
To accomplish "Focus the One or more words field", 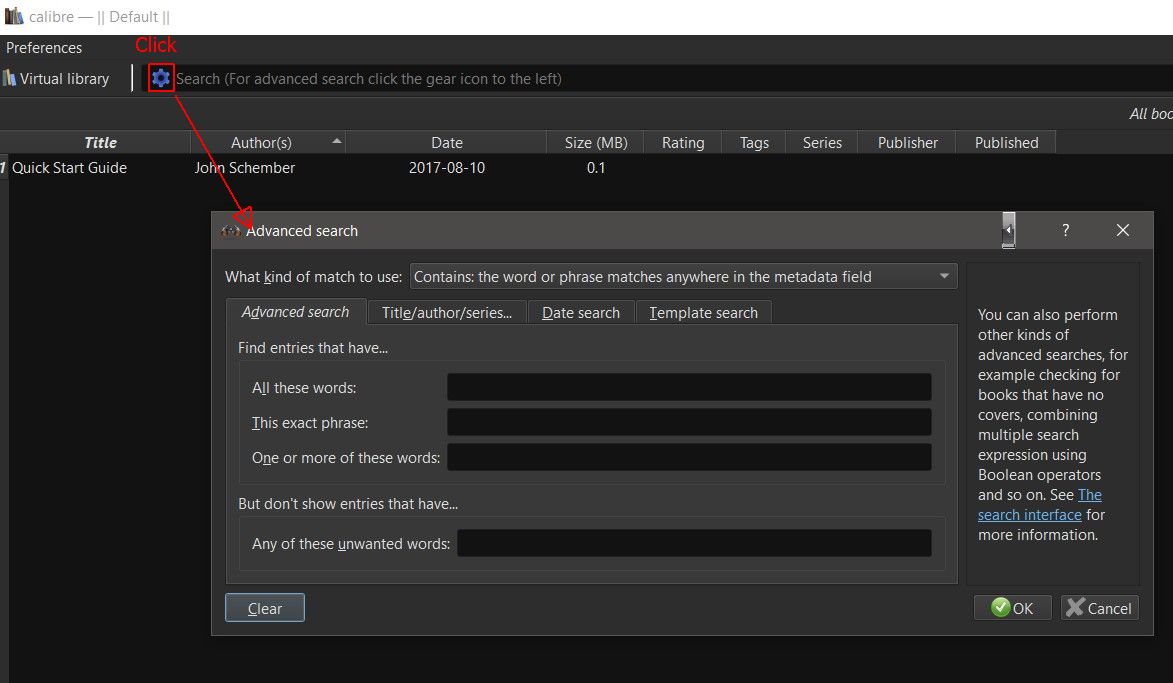I will coord(689,457).
